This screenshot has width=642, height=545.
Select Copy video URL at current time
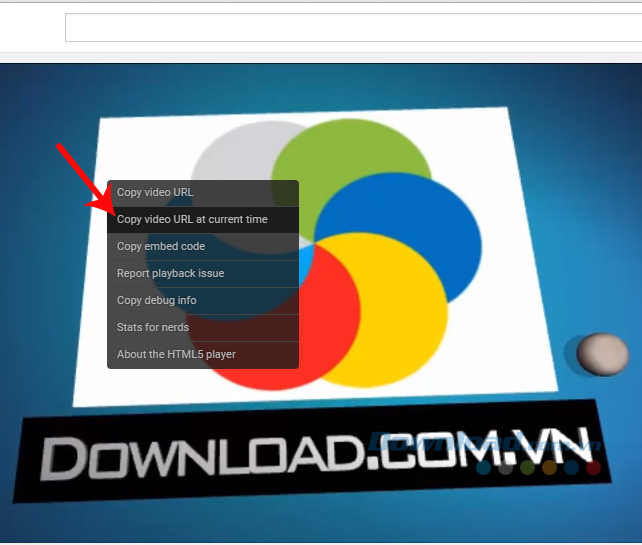(x=203, y=220)
